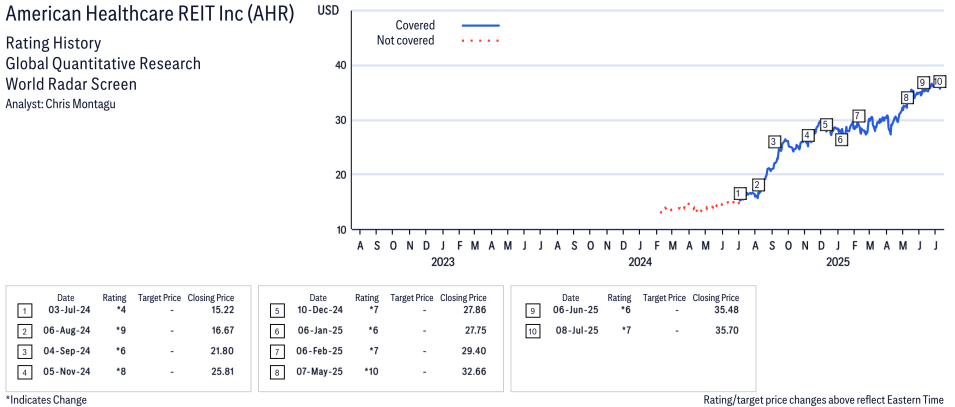Click chart marker number 9
Image resolution: width=955 pixels, height=407 pixels.
tap(923, 82)
